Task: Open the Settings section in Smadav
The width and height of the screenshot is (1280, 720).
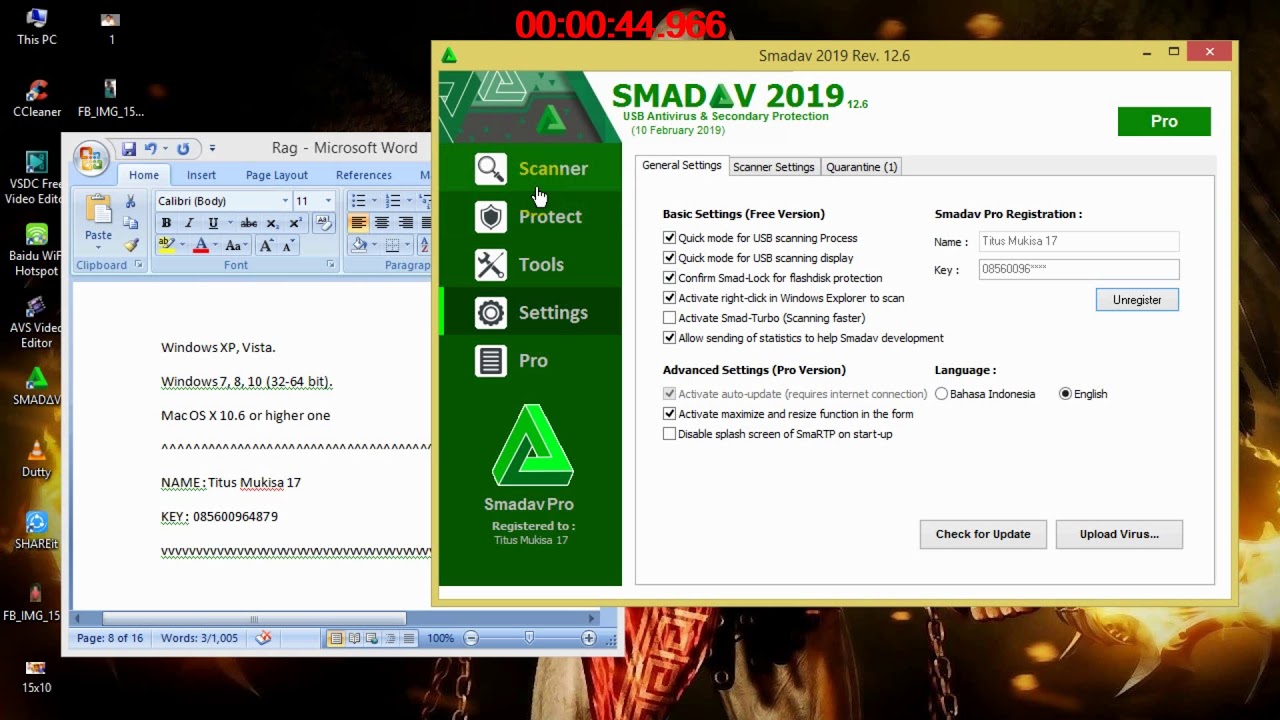Action: pos(531,313)
